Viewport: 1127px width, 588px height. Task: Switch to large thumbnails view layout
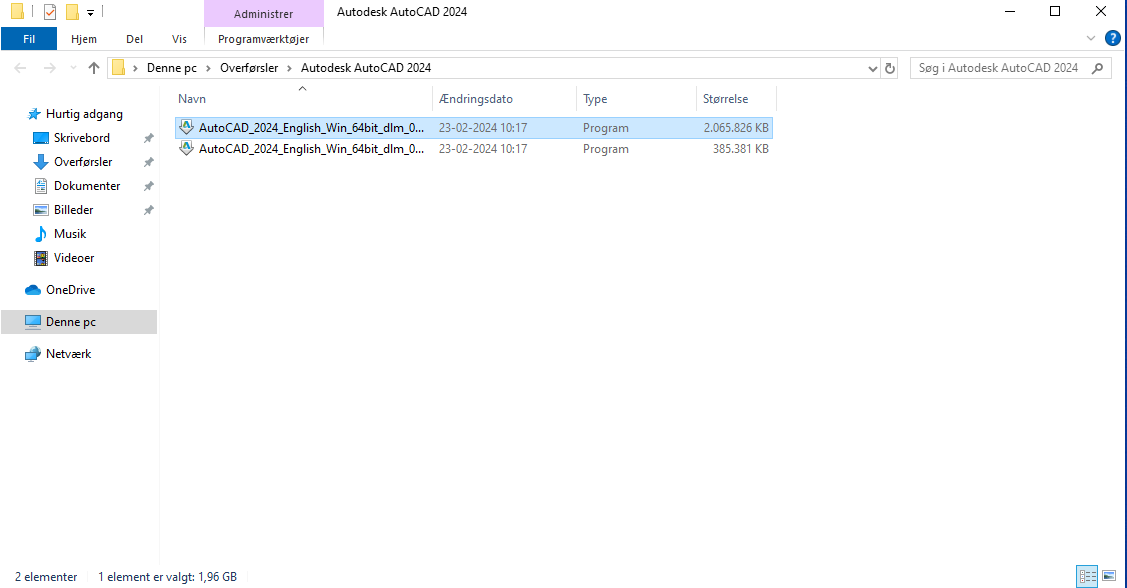pos(1109,576)
